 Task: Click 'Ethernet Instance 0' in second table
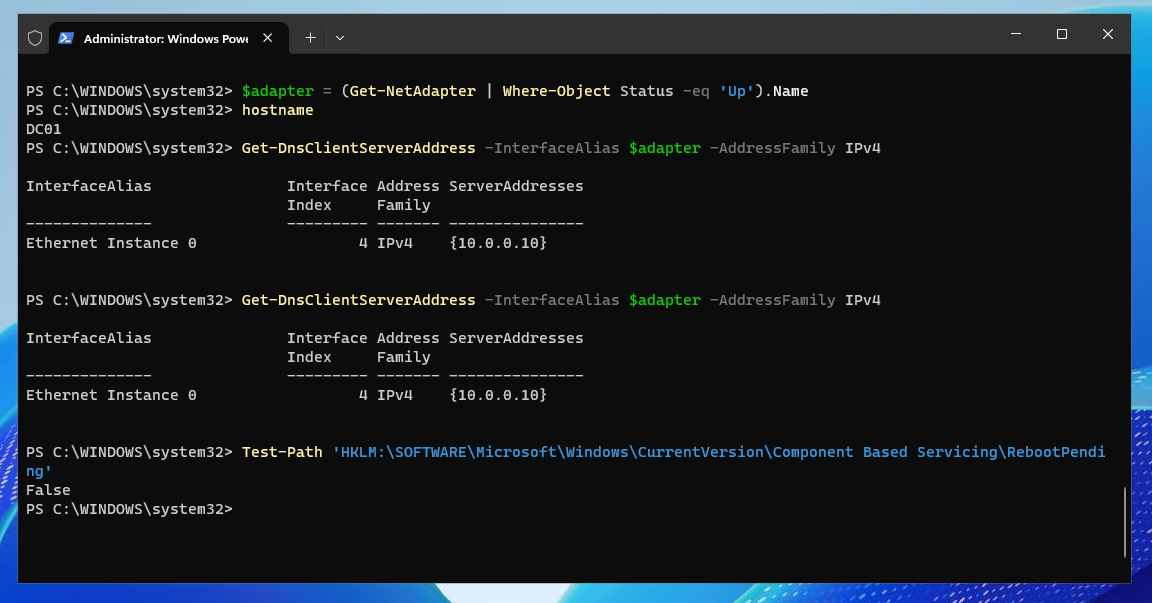[111, 395]
